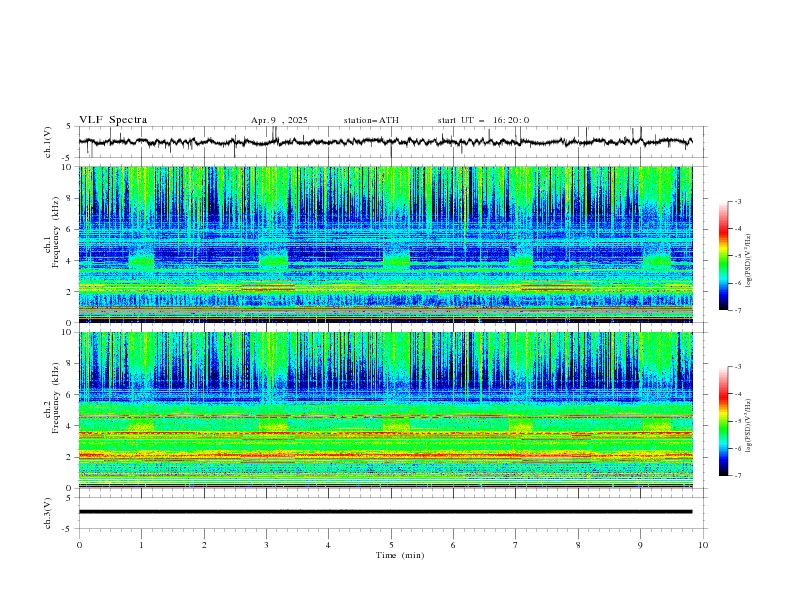Click time axis tick label '4'
This screenshot has width=792, height=612.
coord(328,545)
